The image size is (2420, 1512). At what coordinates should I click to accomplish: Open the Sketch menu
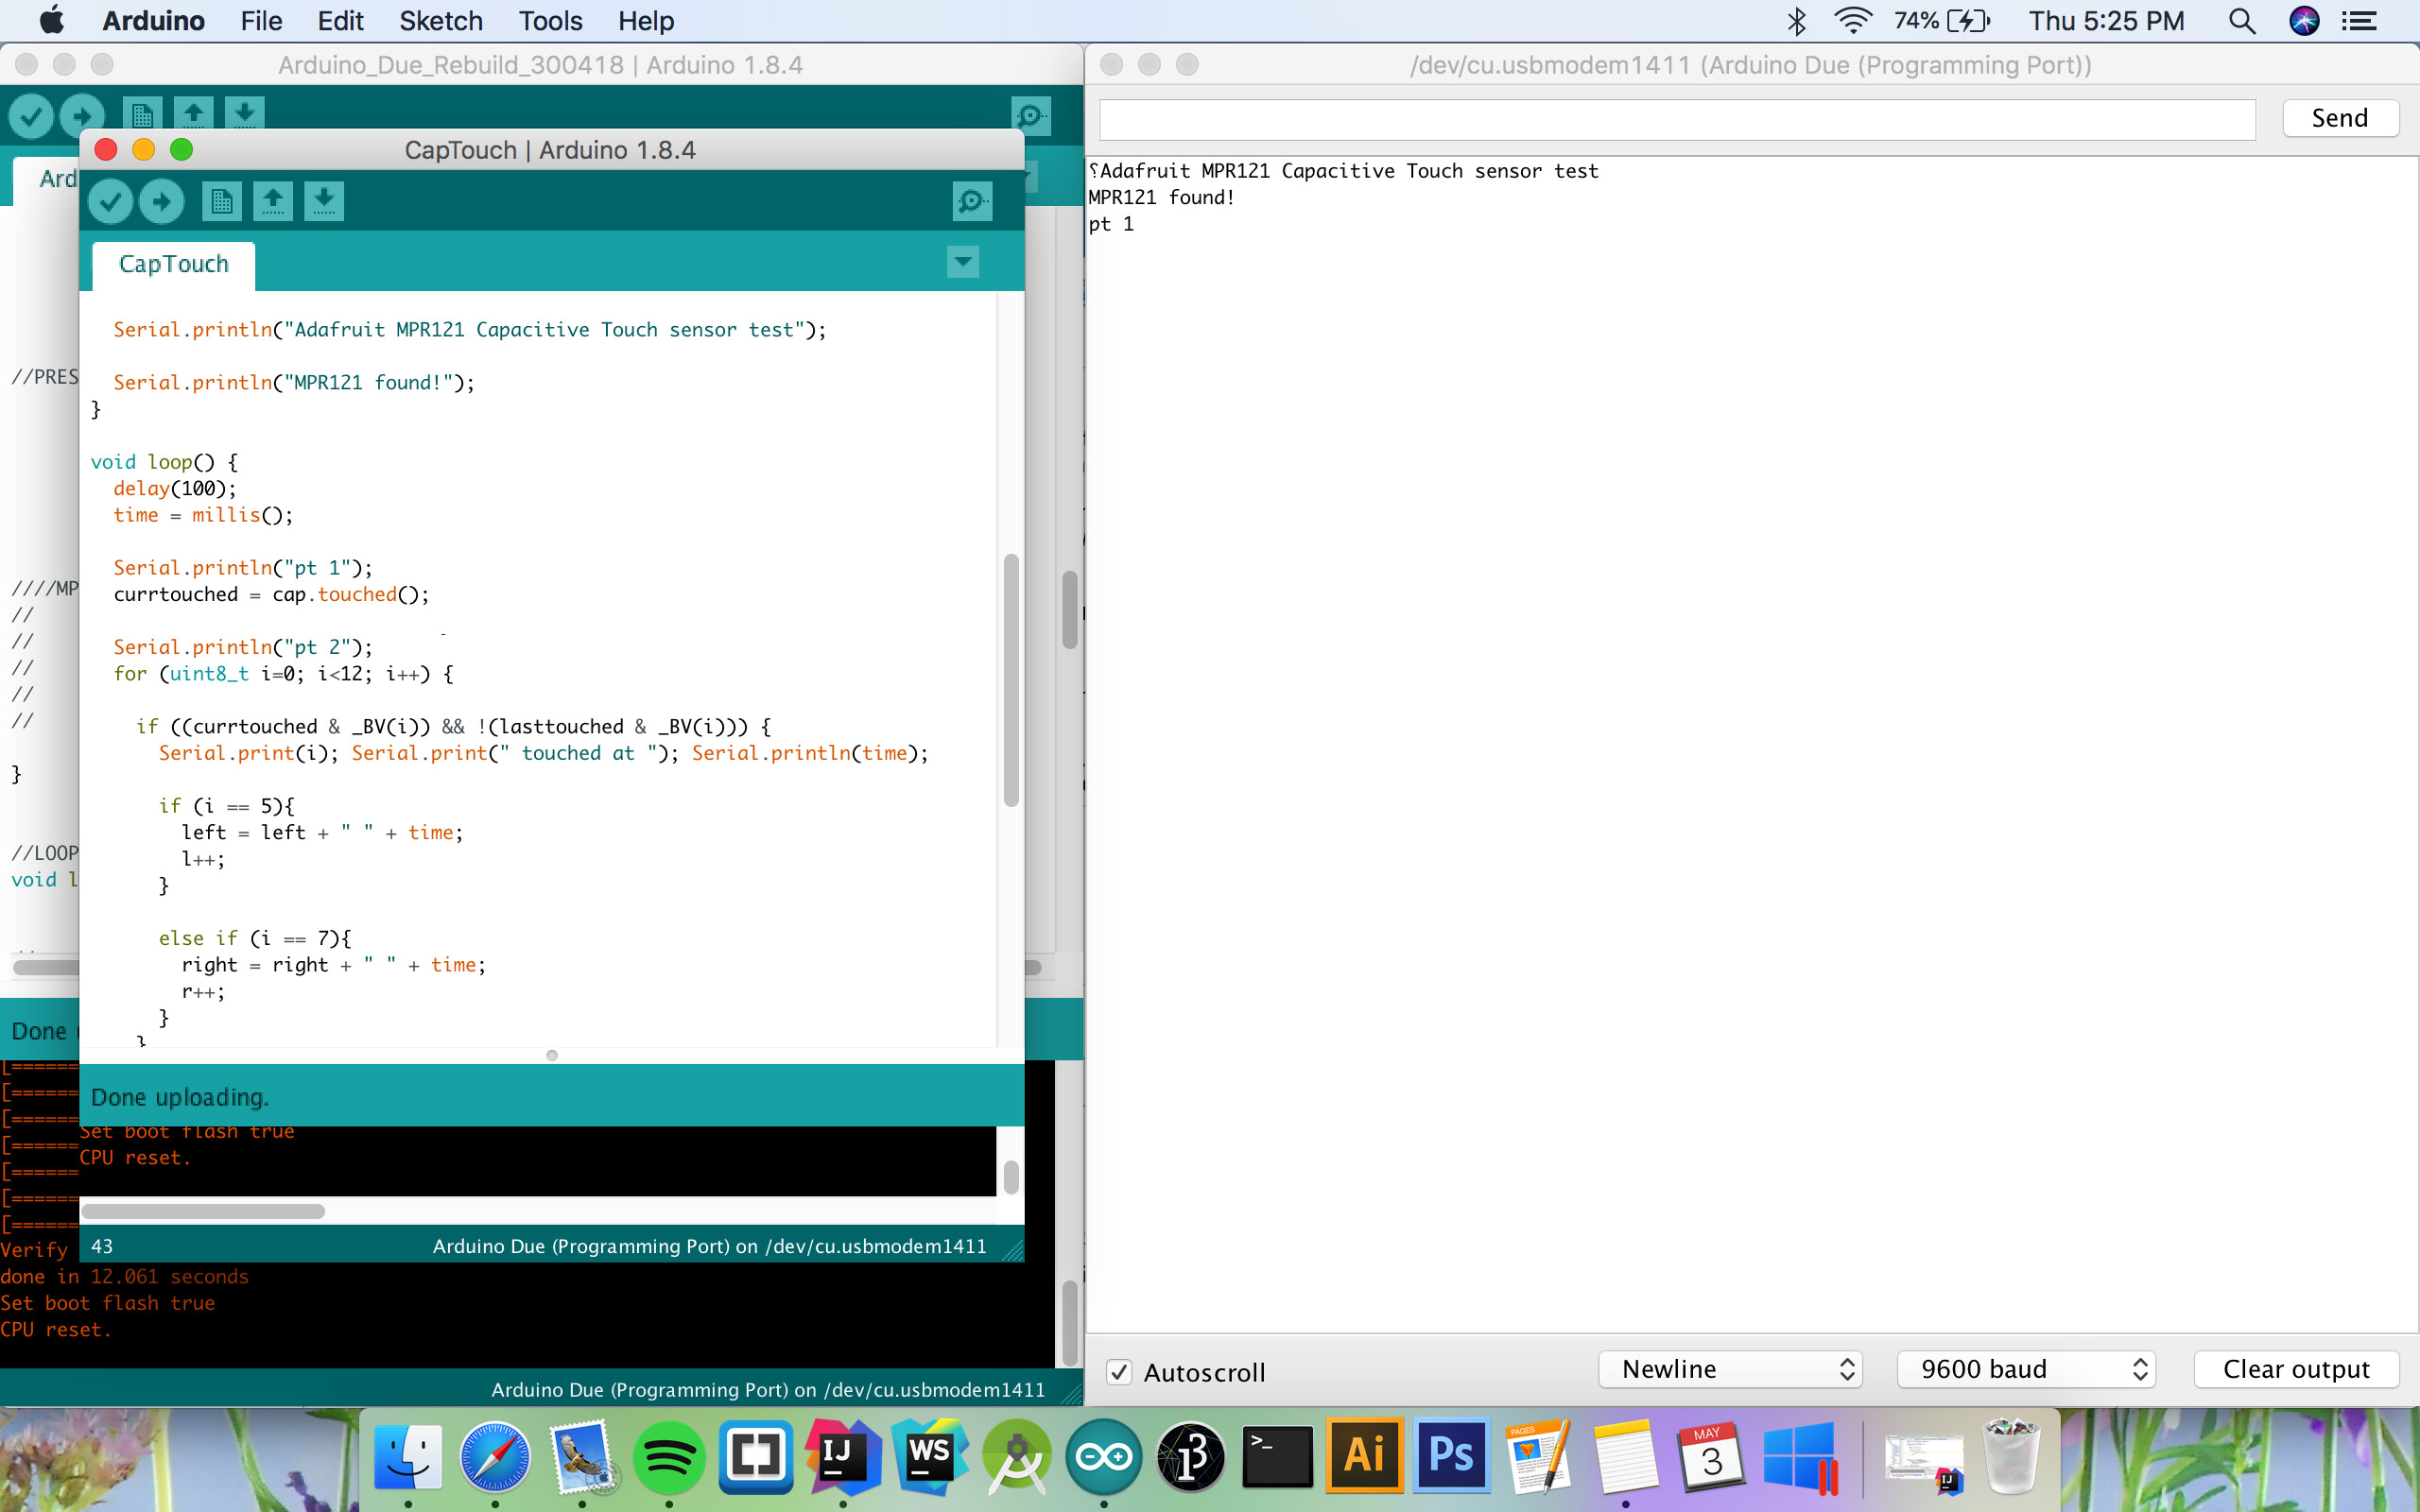(440, 21)
